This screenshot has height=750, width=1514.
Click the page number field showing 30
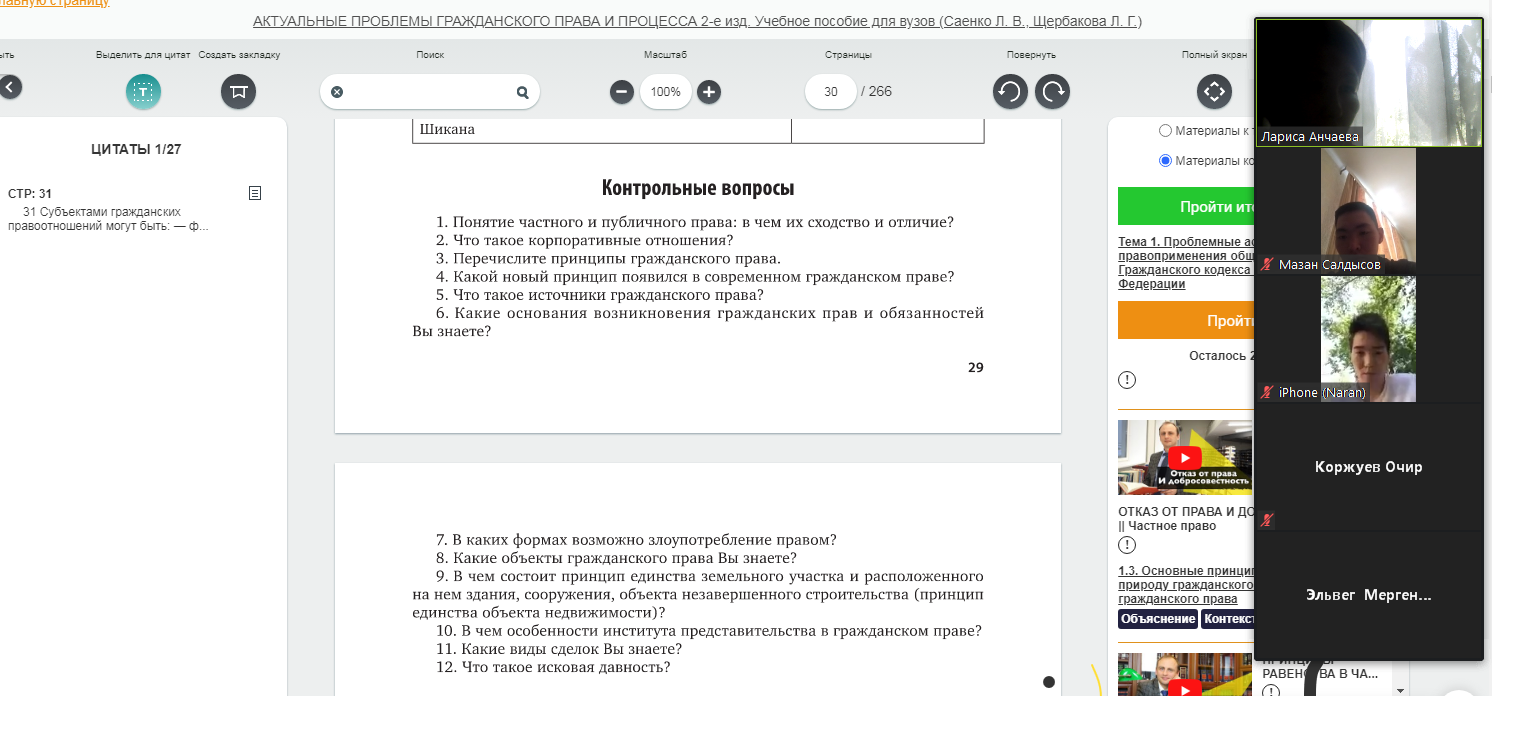[831, 92]
